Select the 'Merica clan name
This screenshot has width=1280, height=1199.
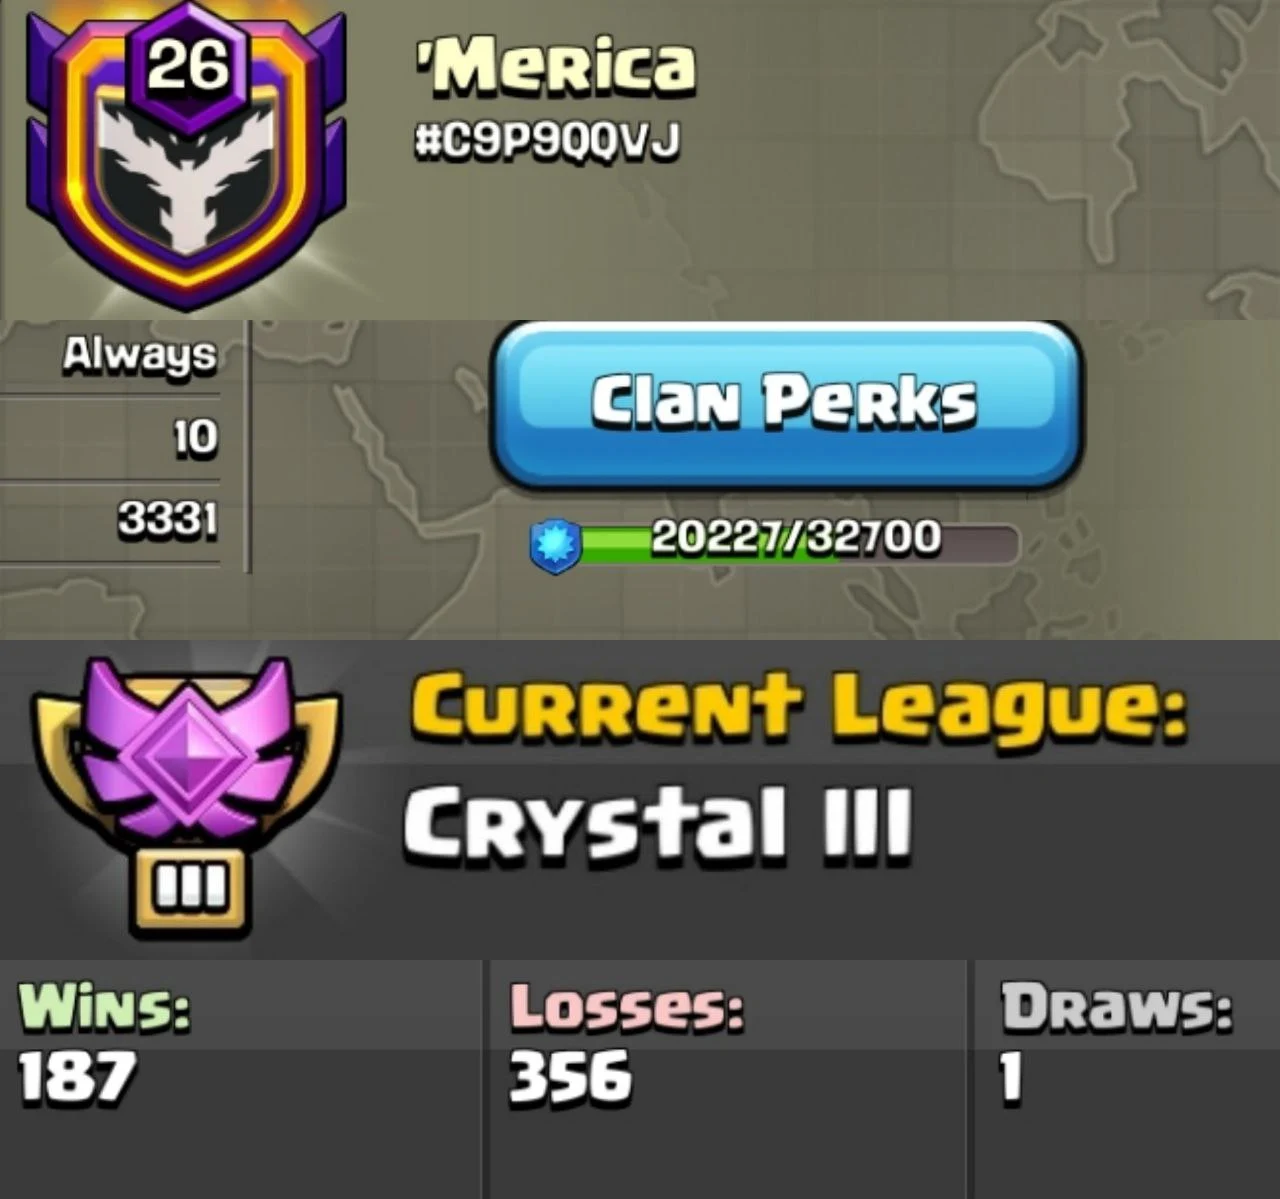[x=553, y=66]
